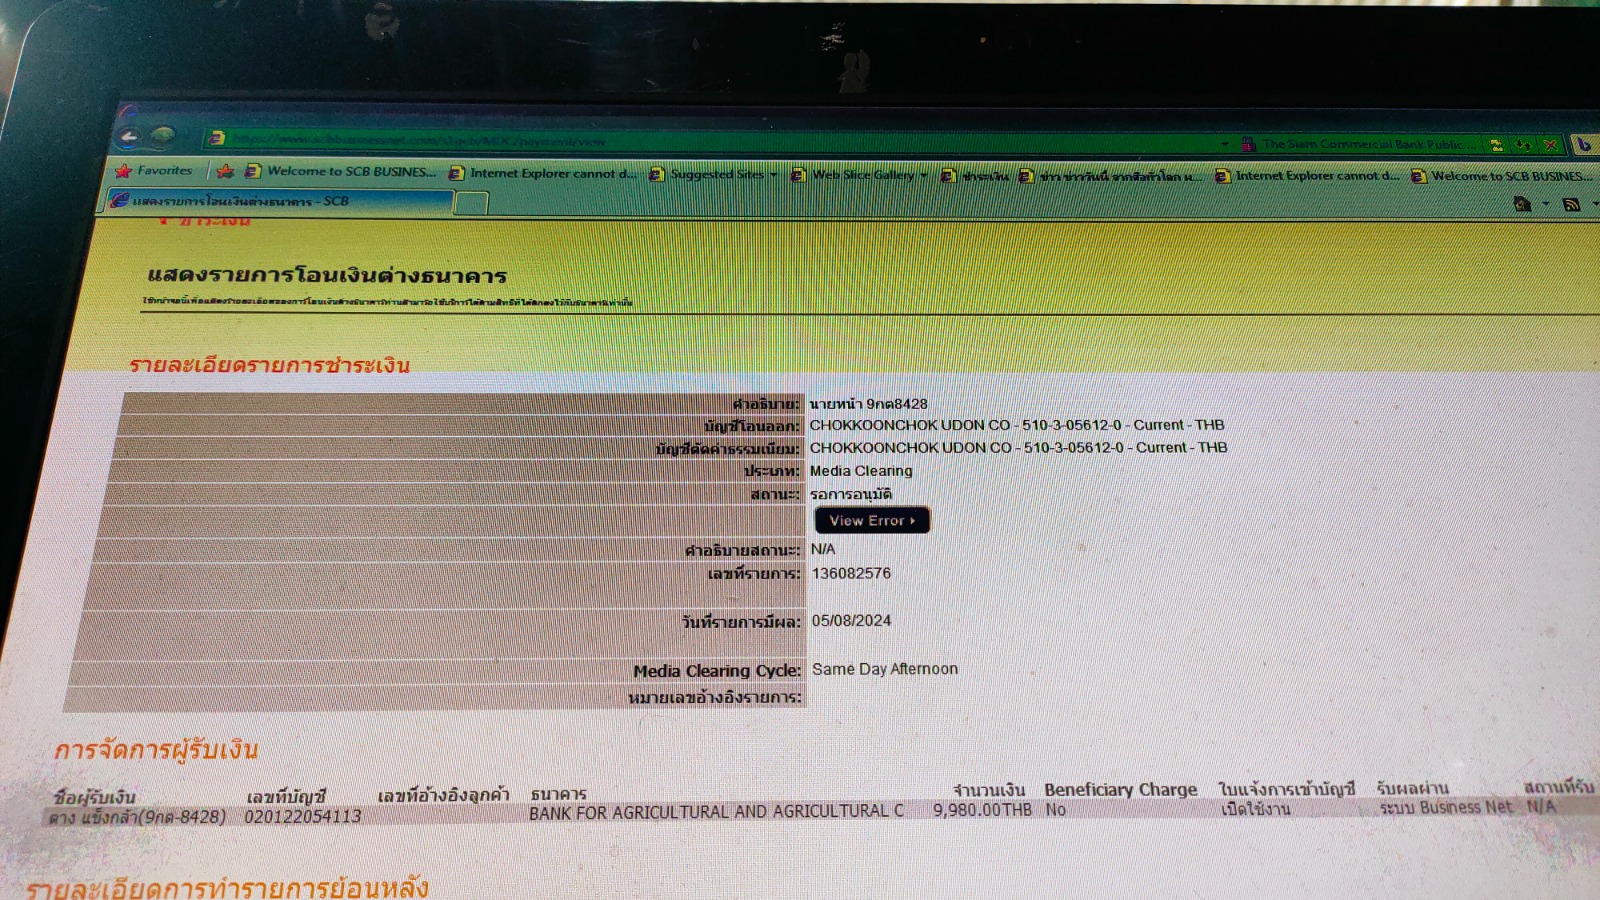Open last 'Welcome to SCB BUSINES...' favorite
This screenshot has height=900, width=1600.
(x=1503, y=176)
